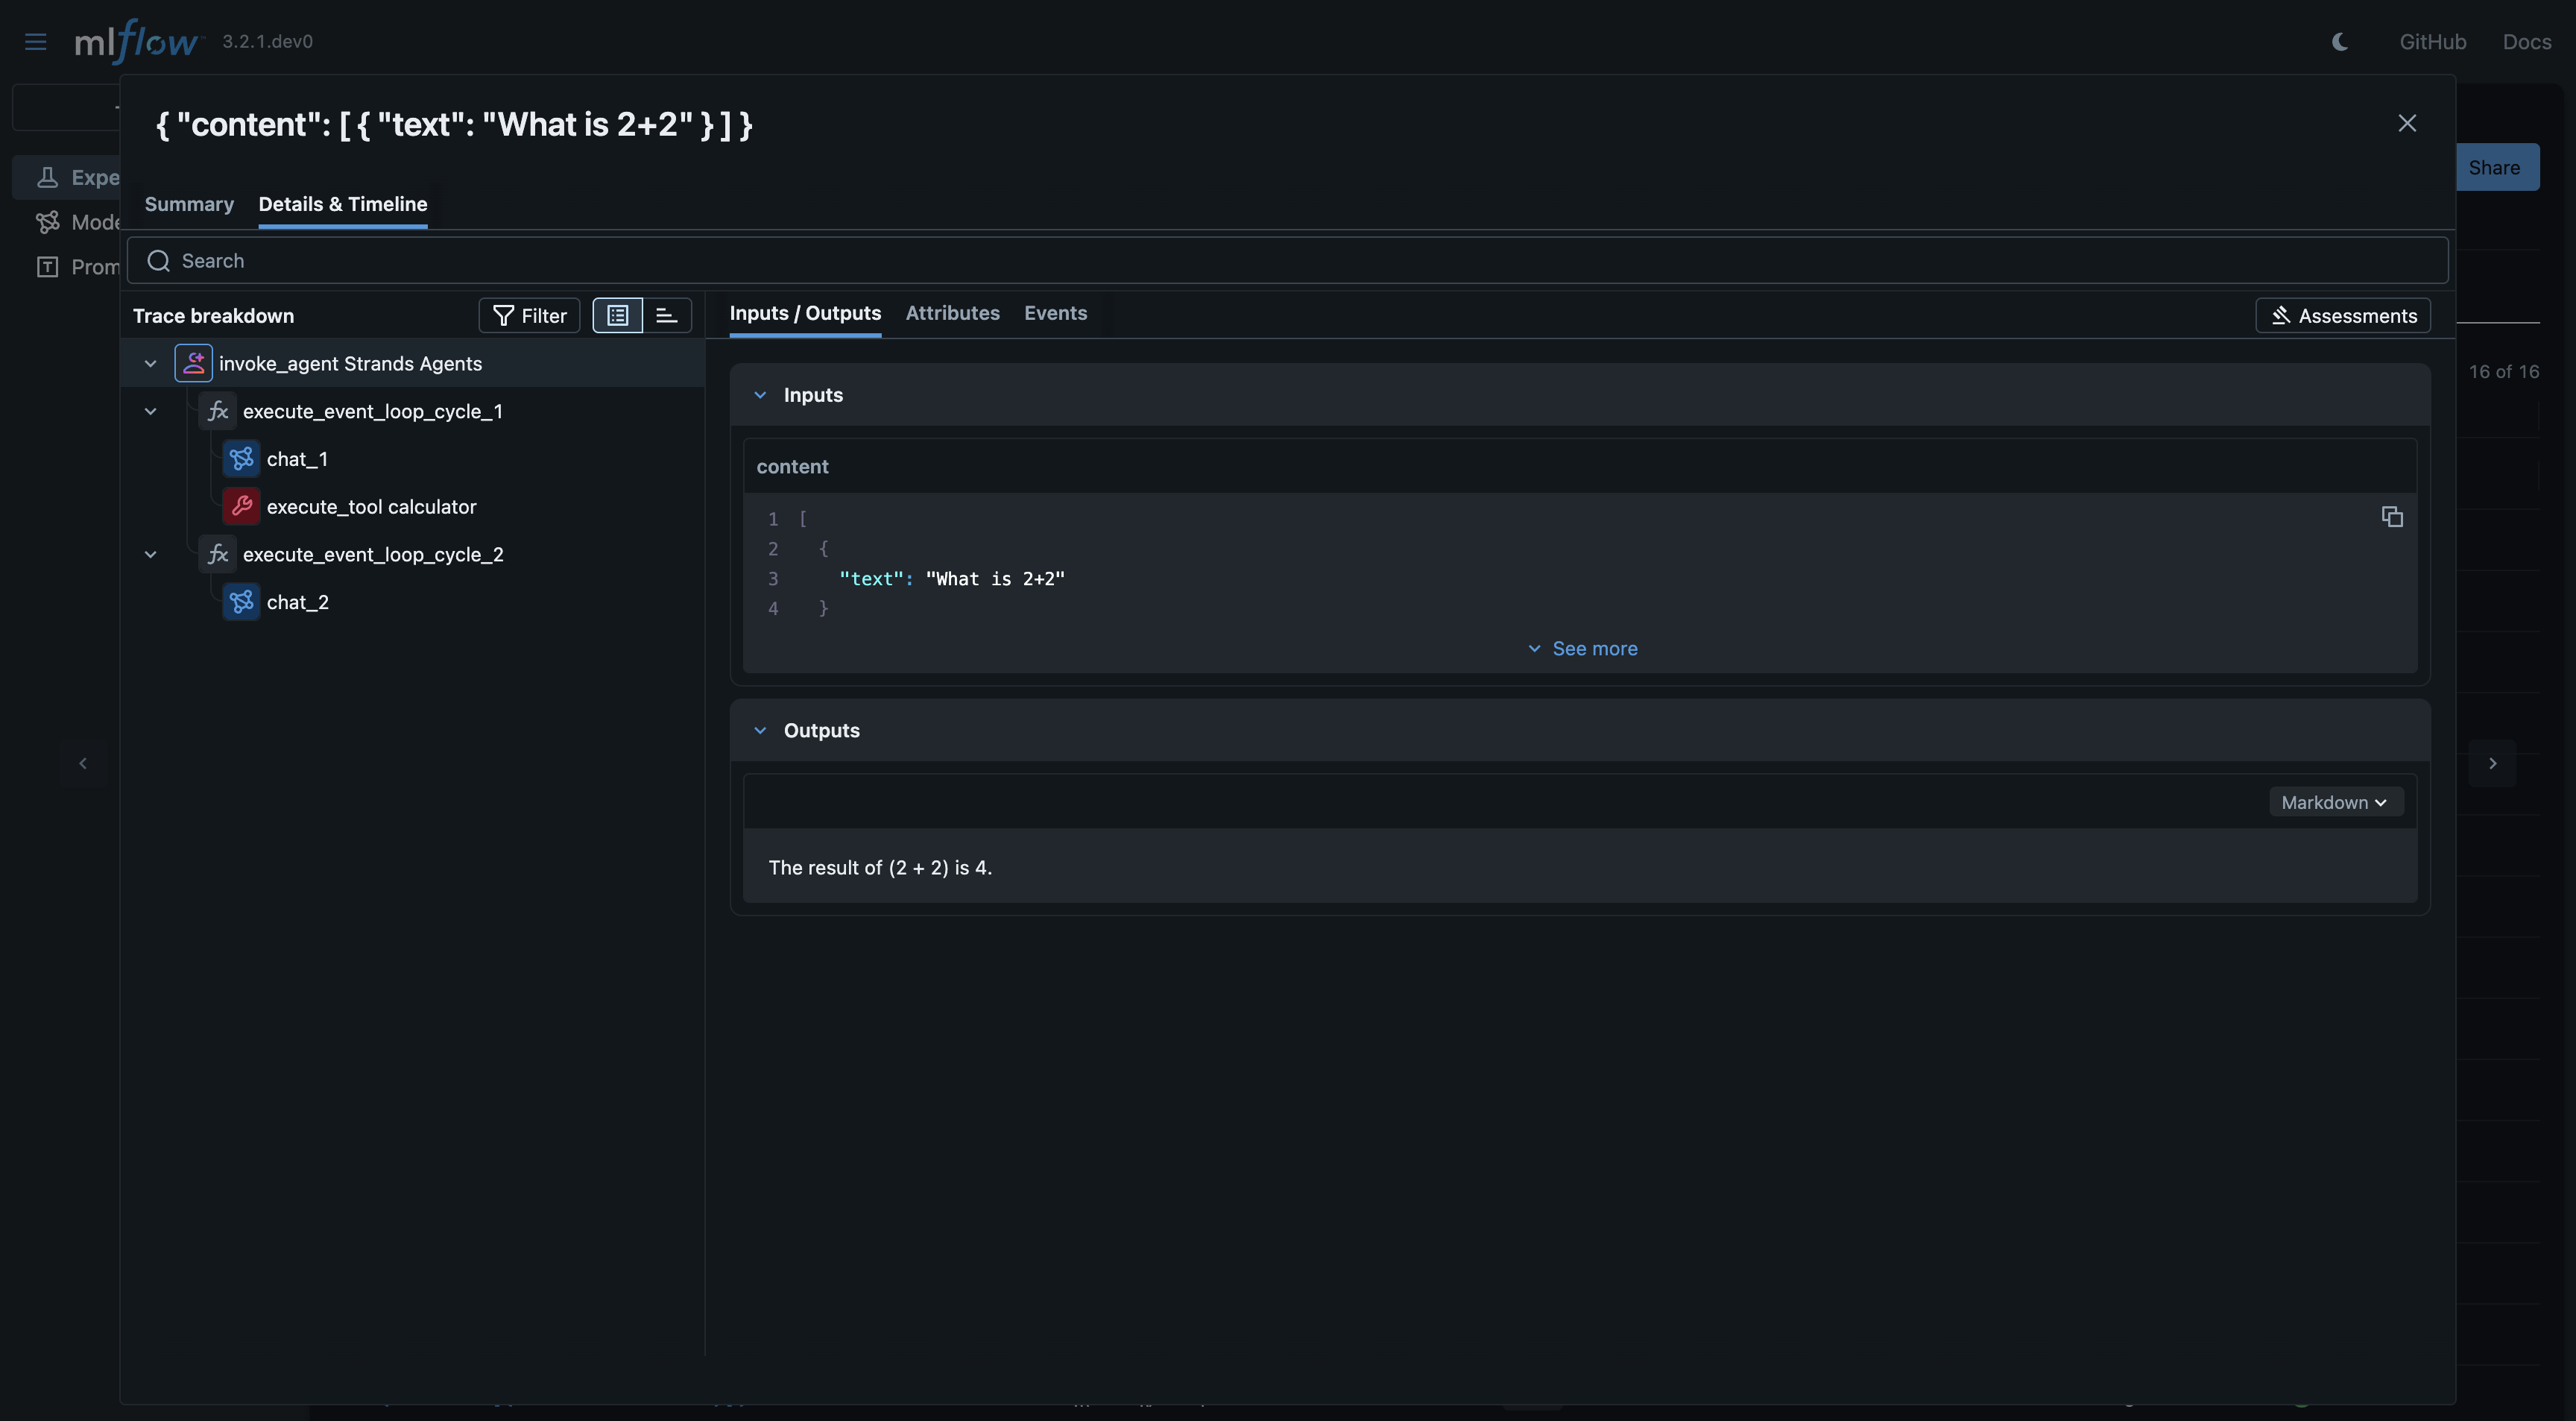Switch trace breakdown to detailed list view
This screenshot has height=1421, width=2576.
coord(618,315)
